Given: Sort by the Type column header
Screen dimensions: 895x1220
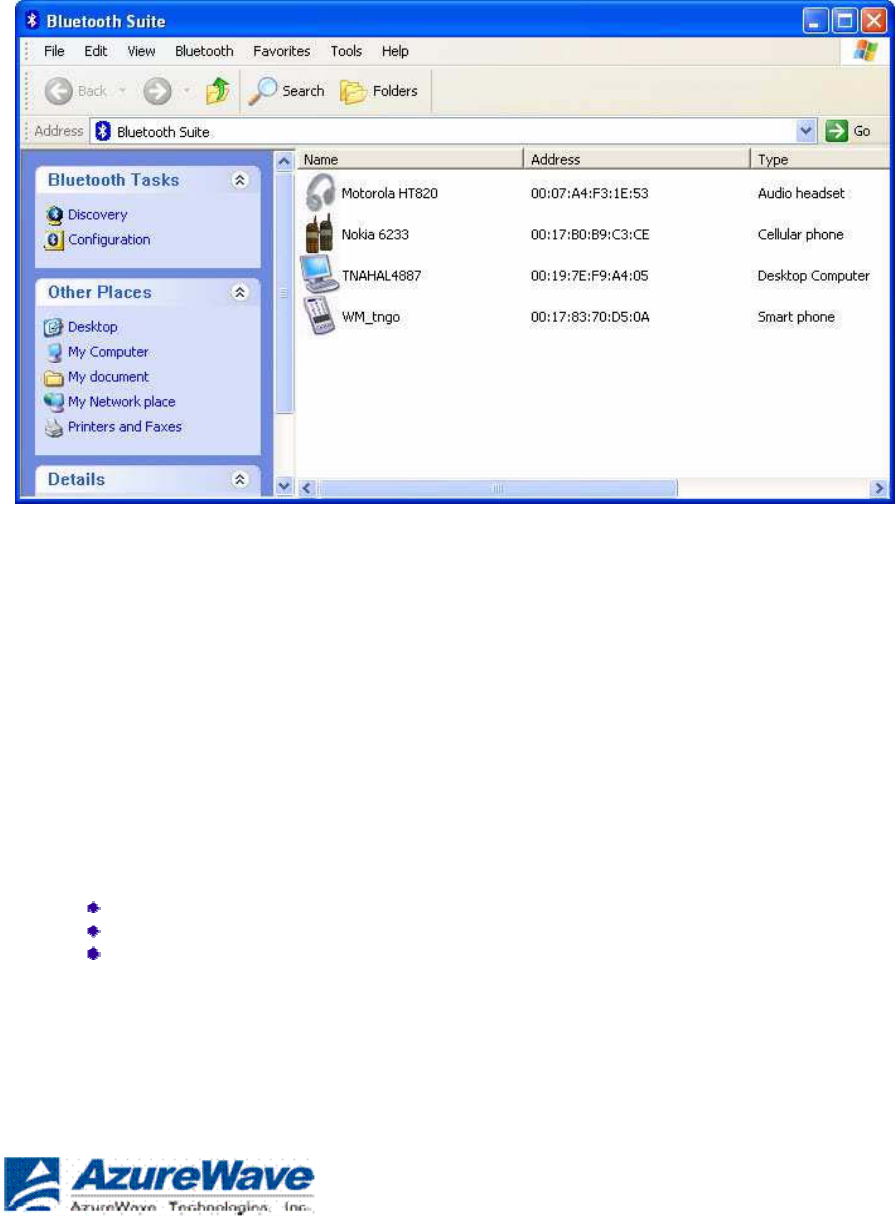Looking at the screenshot, I should tap(820, 159).
